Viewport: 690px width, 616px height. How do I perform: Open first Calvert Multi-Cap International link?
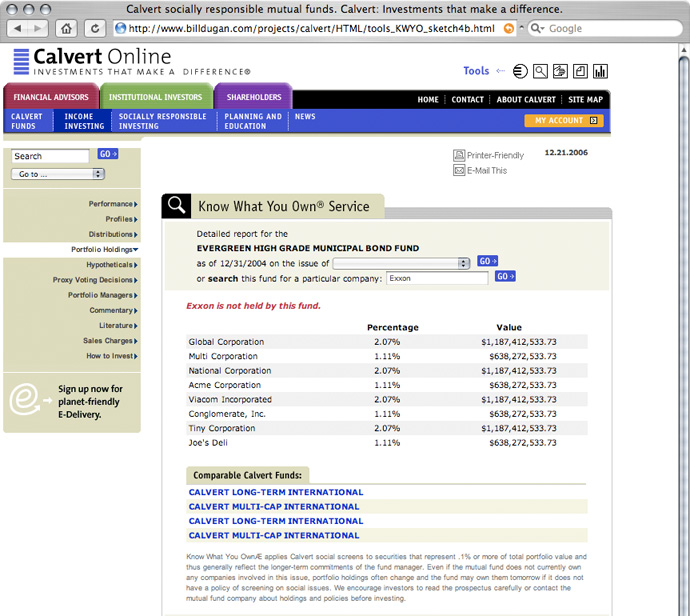[x=274, y=507]
